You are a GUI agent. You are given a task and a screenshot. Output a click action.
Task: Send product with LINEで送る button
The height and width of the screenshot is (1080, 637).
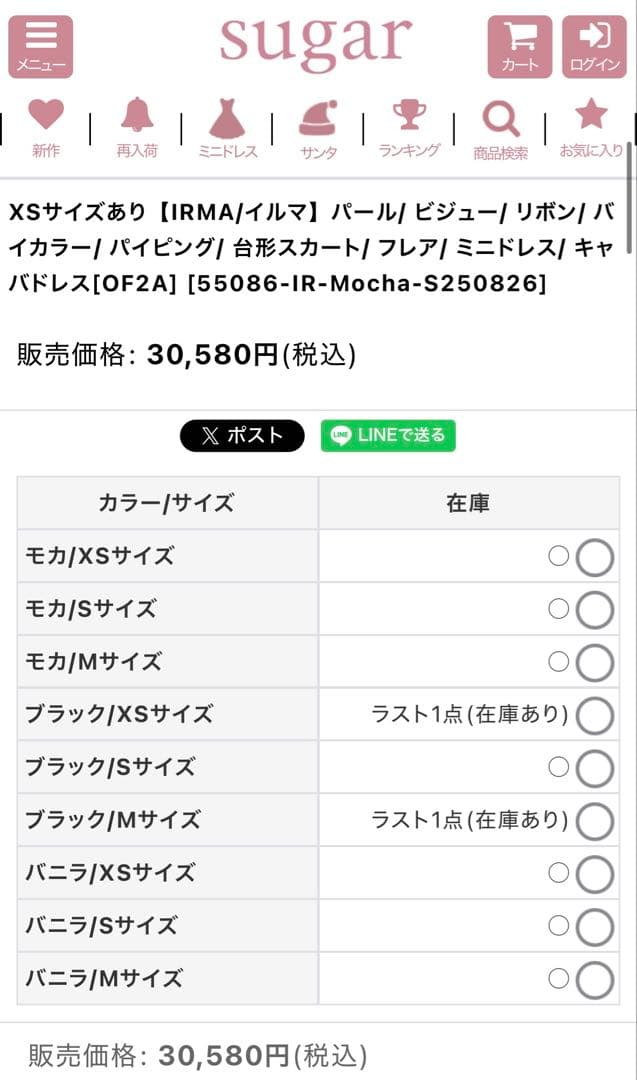pos(387,436)
